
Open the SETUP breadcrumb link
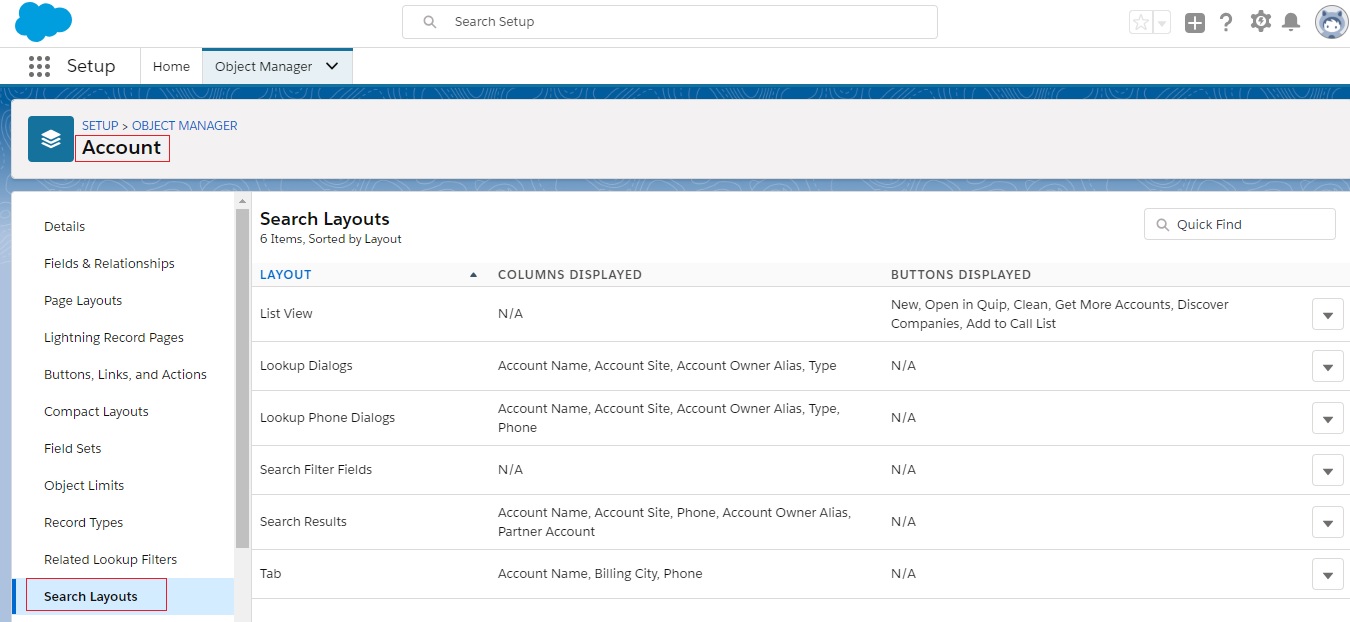99,125
